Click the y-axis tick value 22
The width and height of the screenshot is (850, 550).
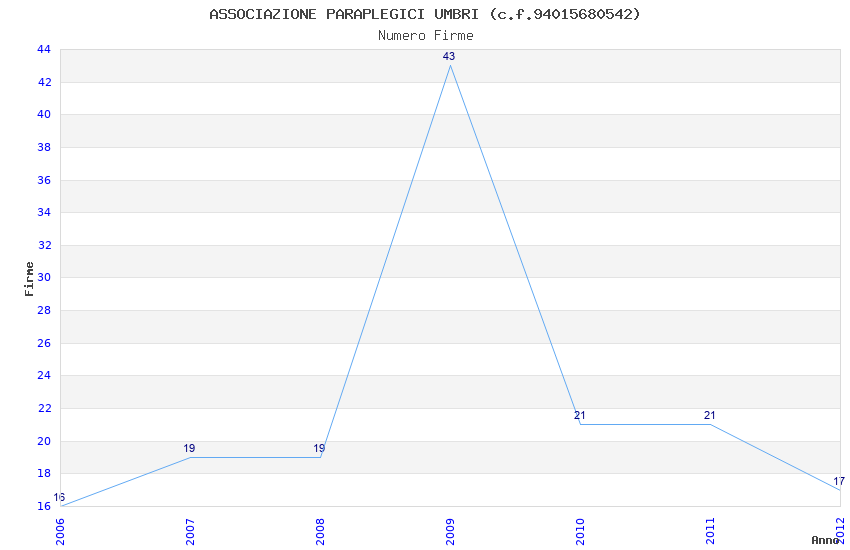(x=44, y=408)
